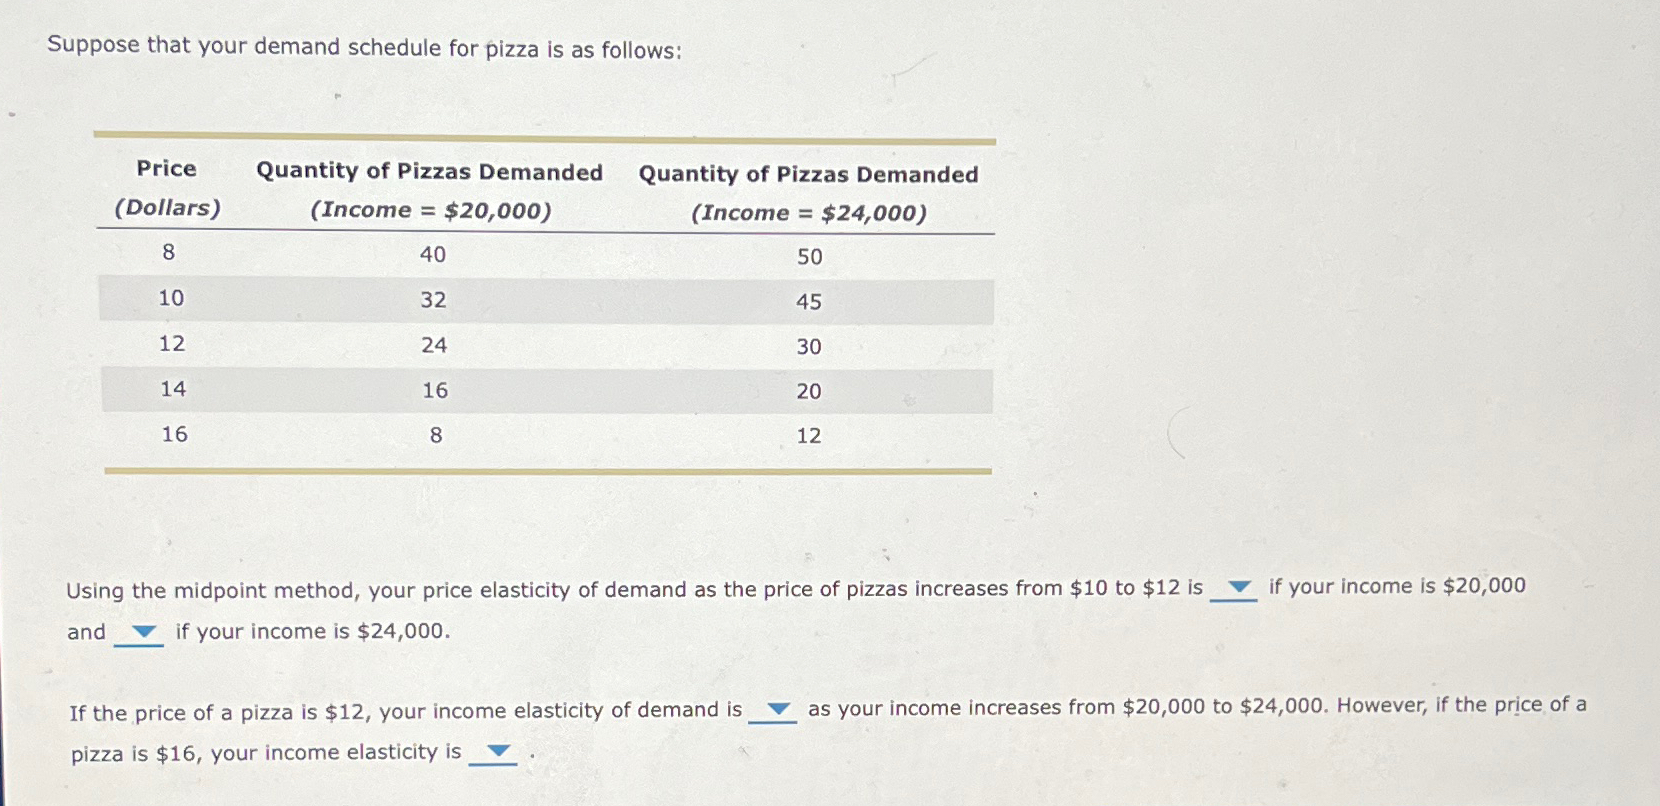Image resolution: width=1660 pixels, height=806 pixels.
Task: Select the shaded table row for price 10
Action: coord(545,299)
